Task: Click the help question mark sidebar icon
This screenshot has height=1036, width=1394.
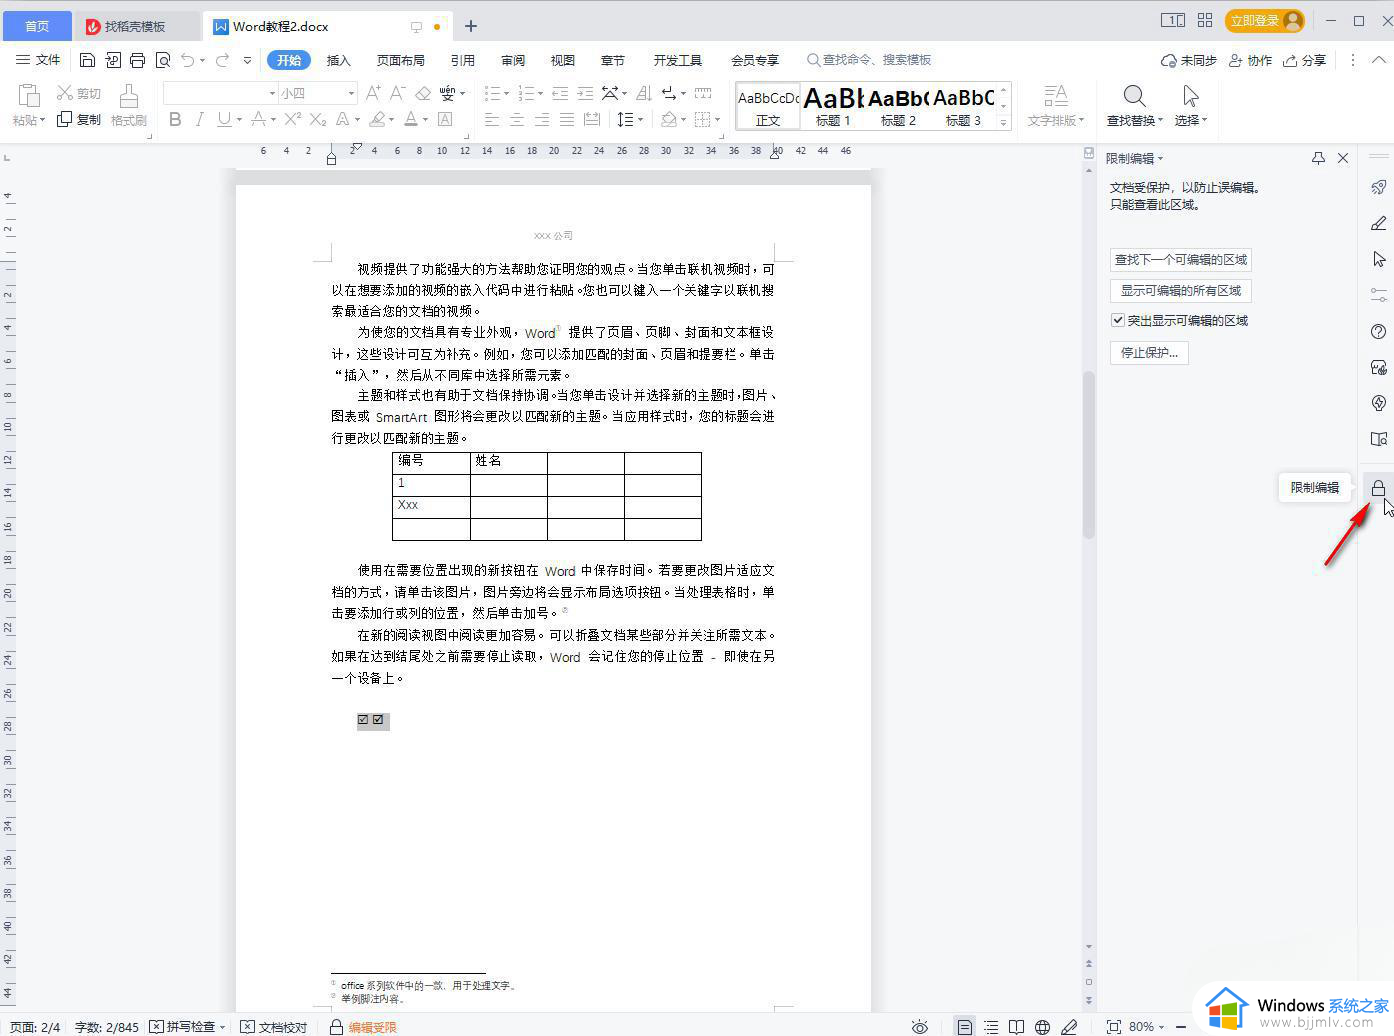Action: 1378,331
